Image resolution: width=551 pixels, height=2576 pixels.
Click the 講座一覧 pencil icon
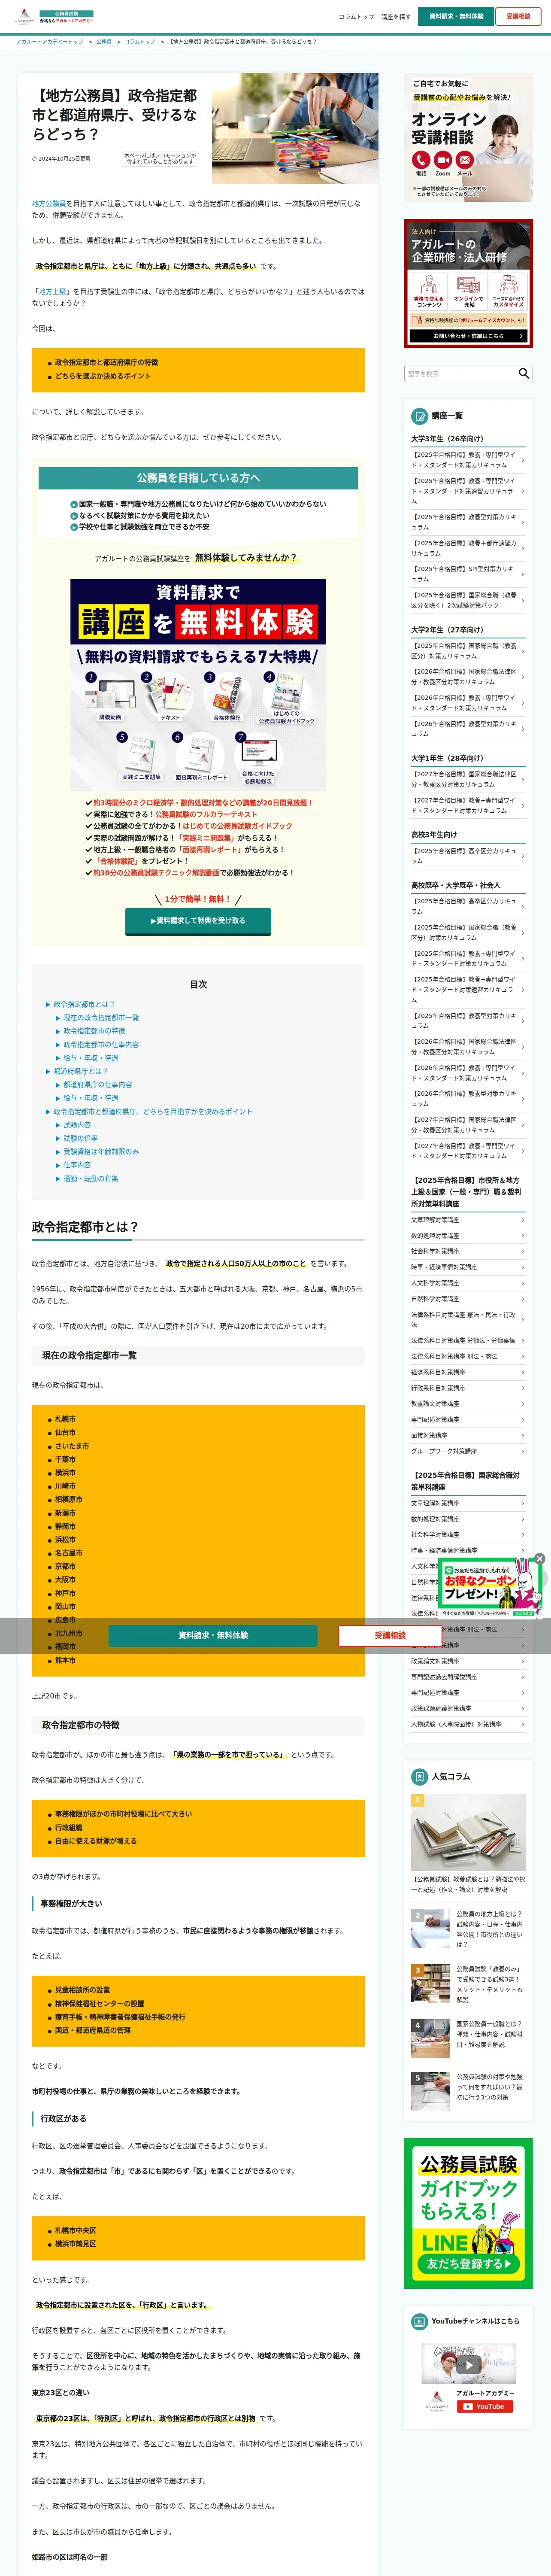(420, 415)
